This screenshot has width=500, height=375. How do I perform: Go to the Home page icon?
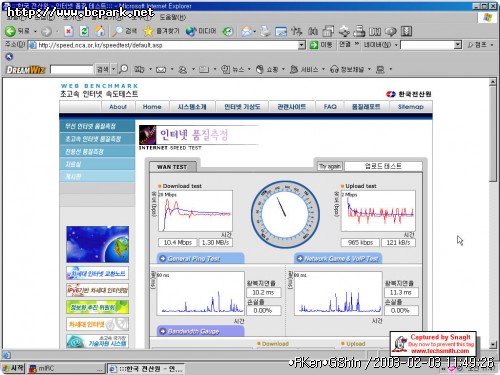(99, 31)
